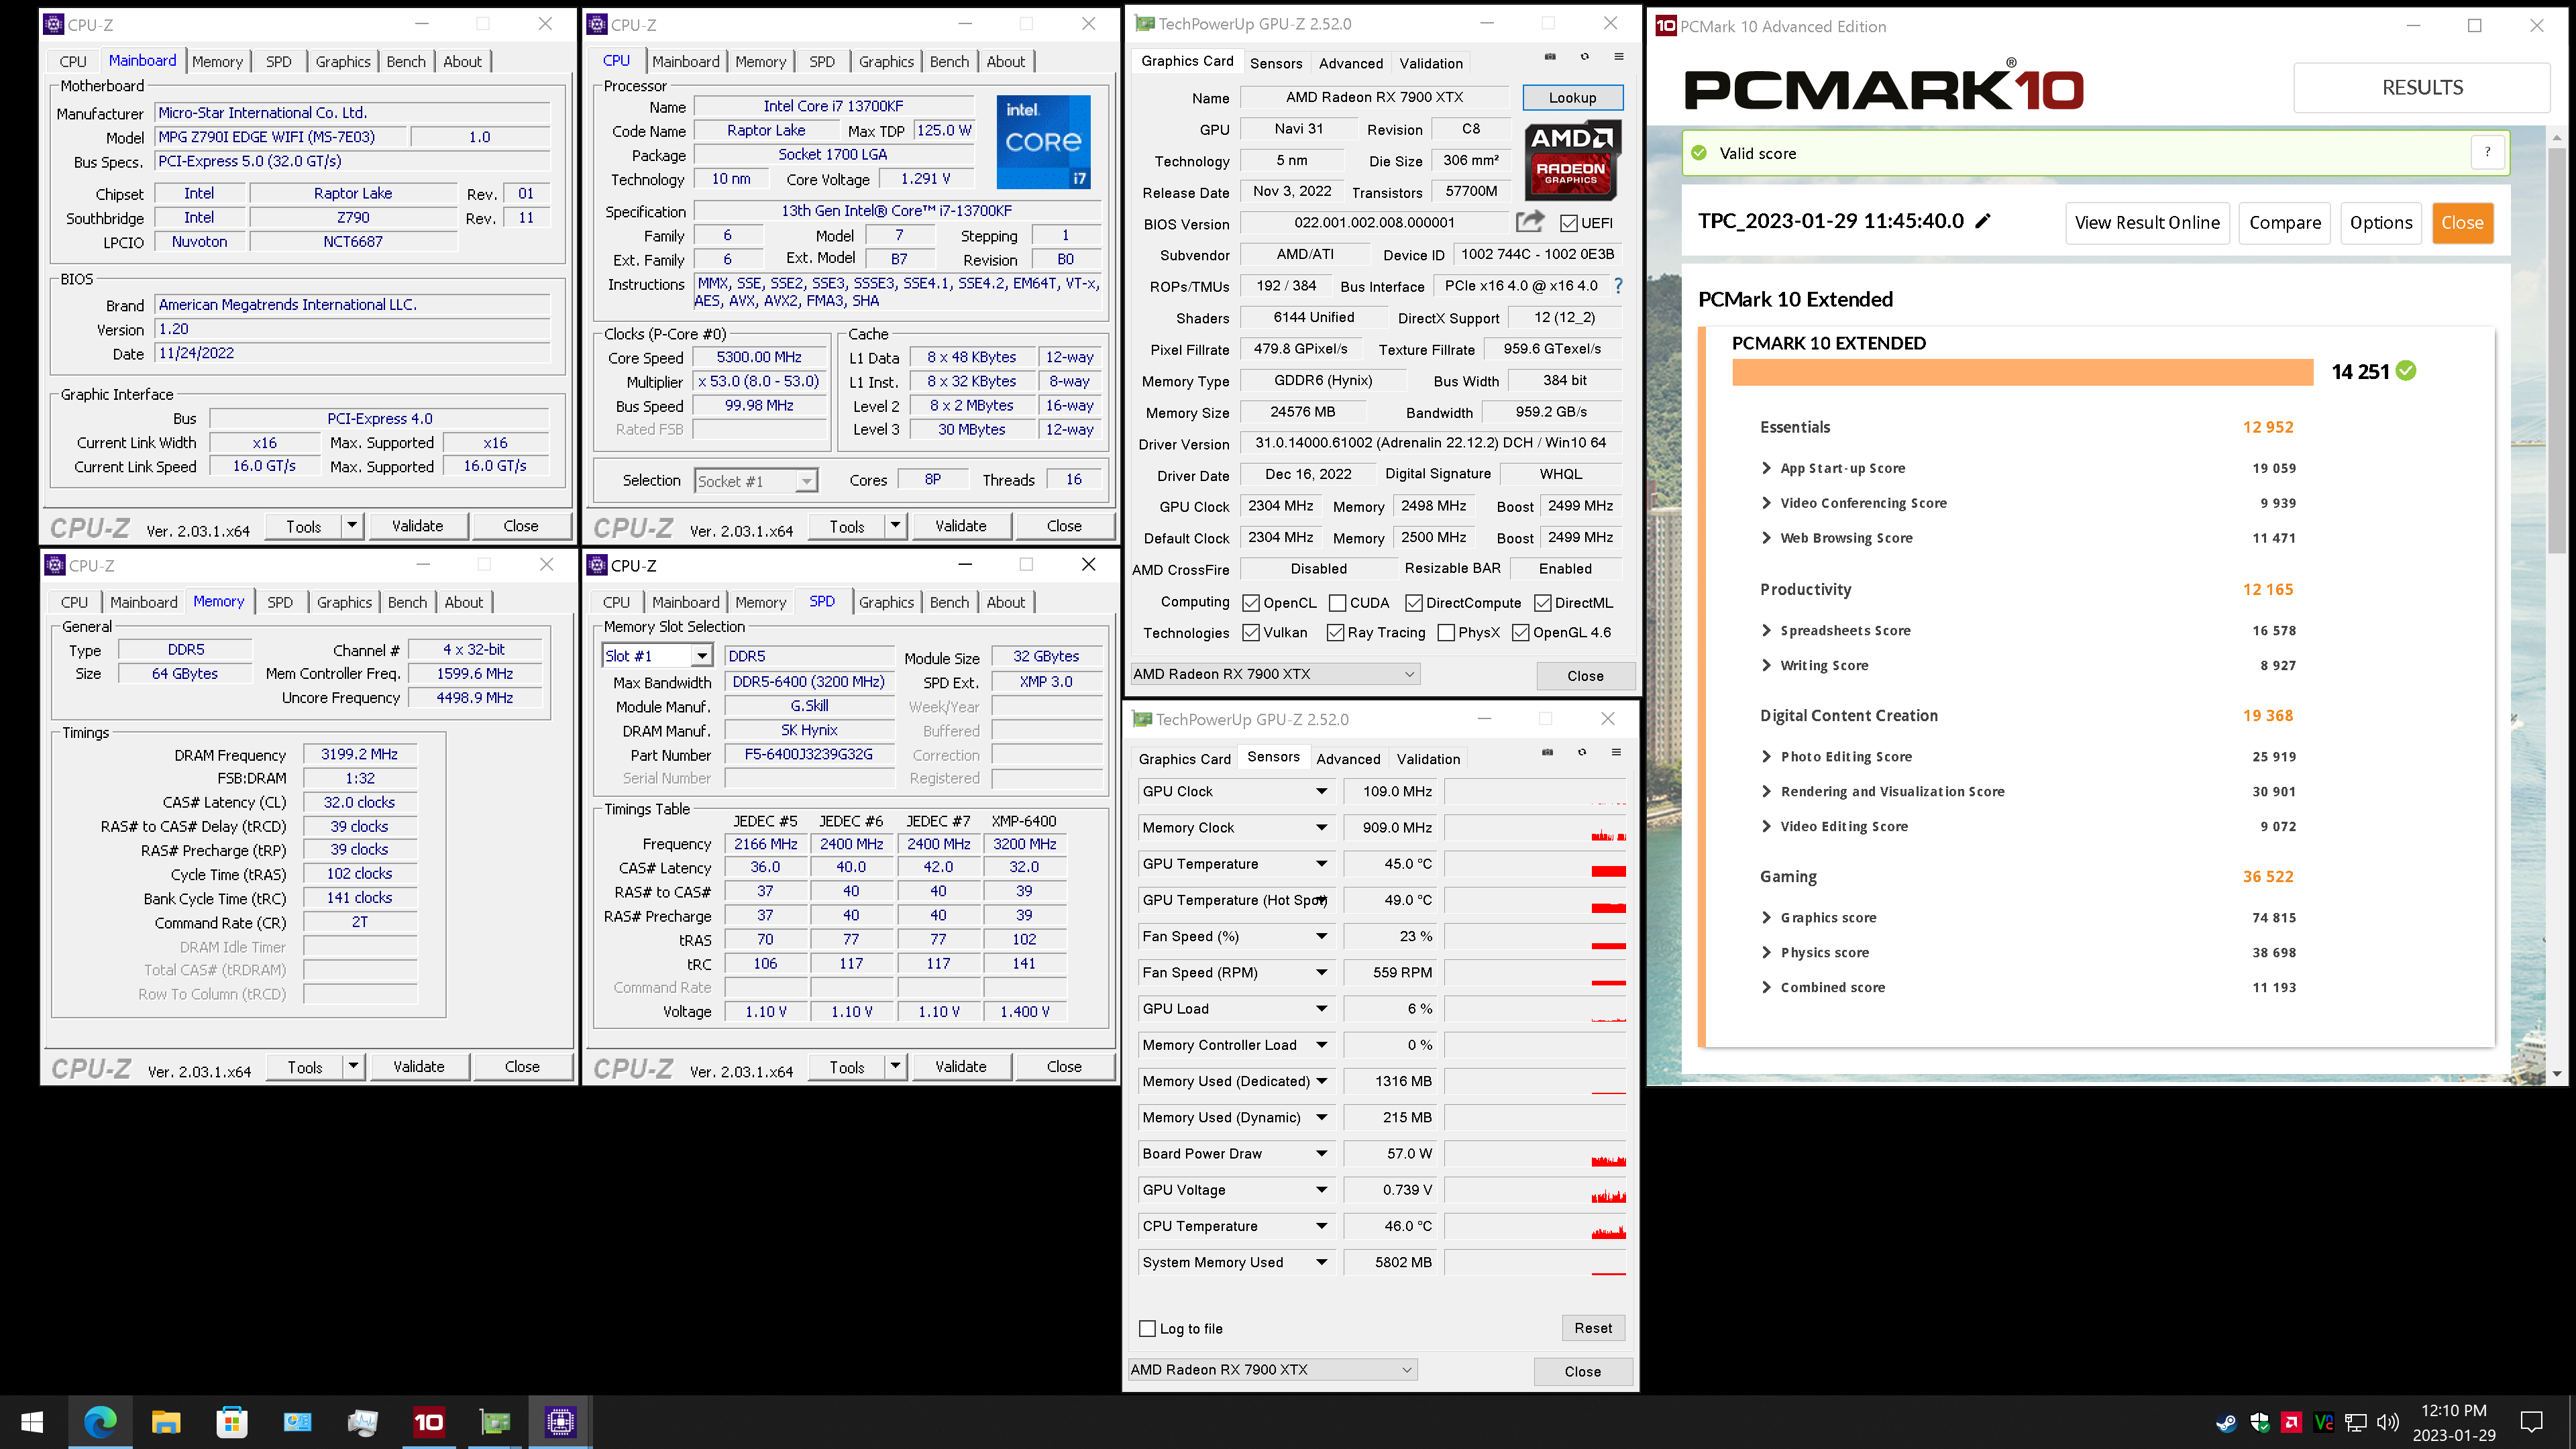Open File Explorer from the taskbar

click(x=166, y=1422)
